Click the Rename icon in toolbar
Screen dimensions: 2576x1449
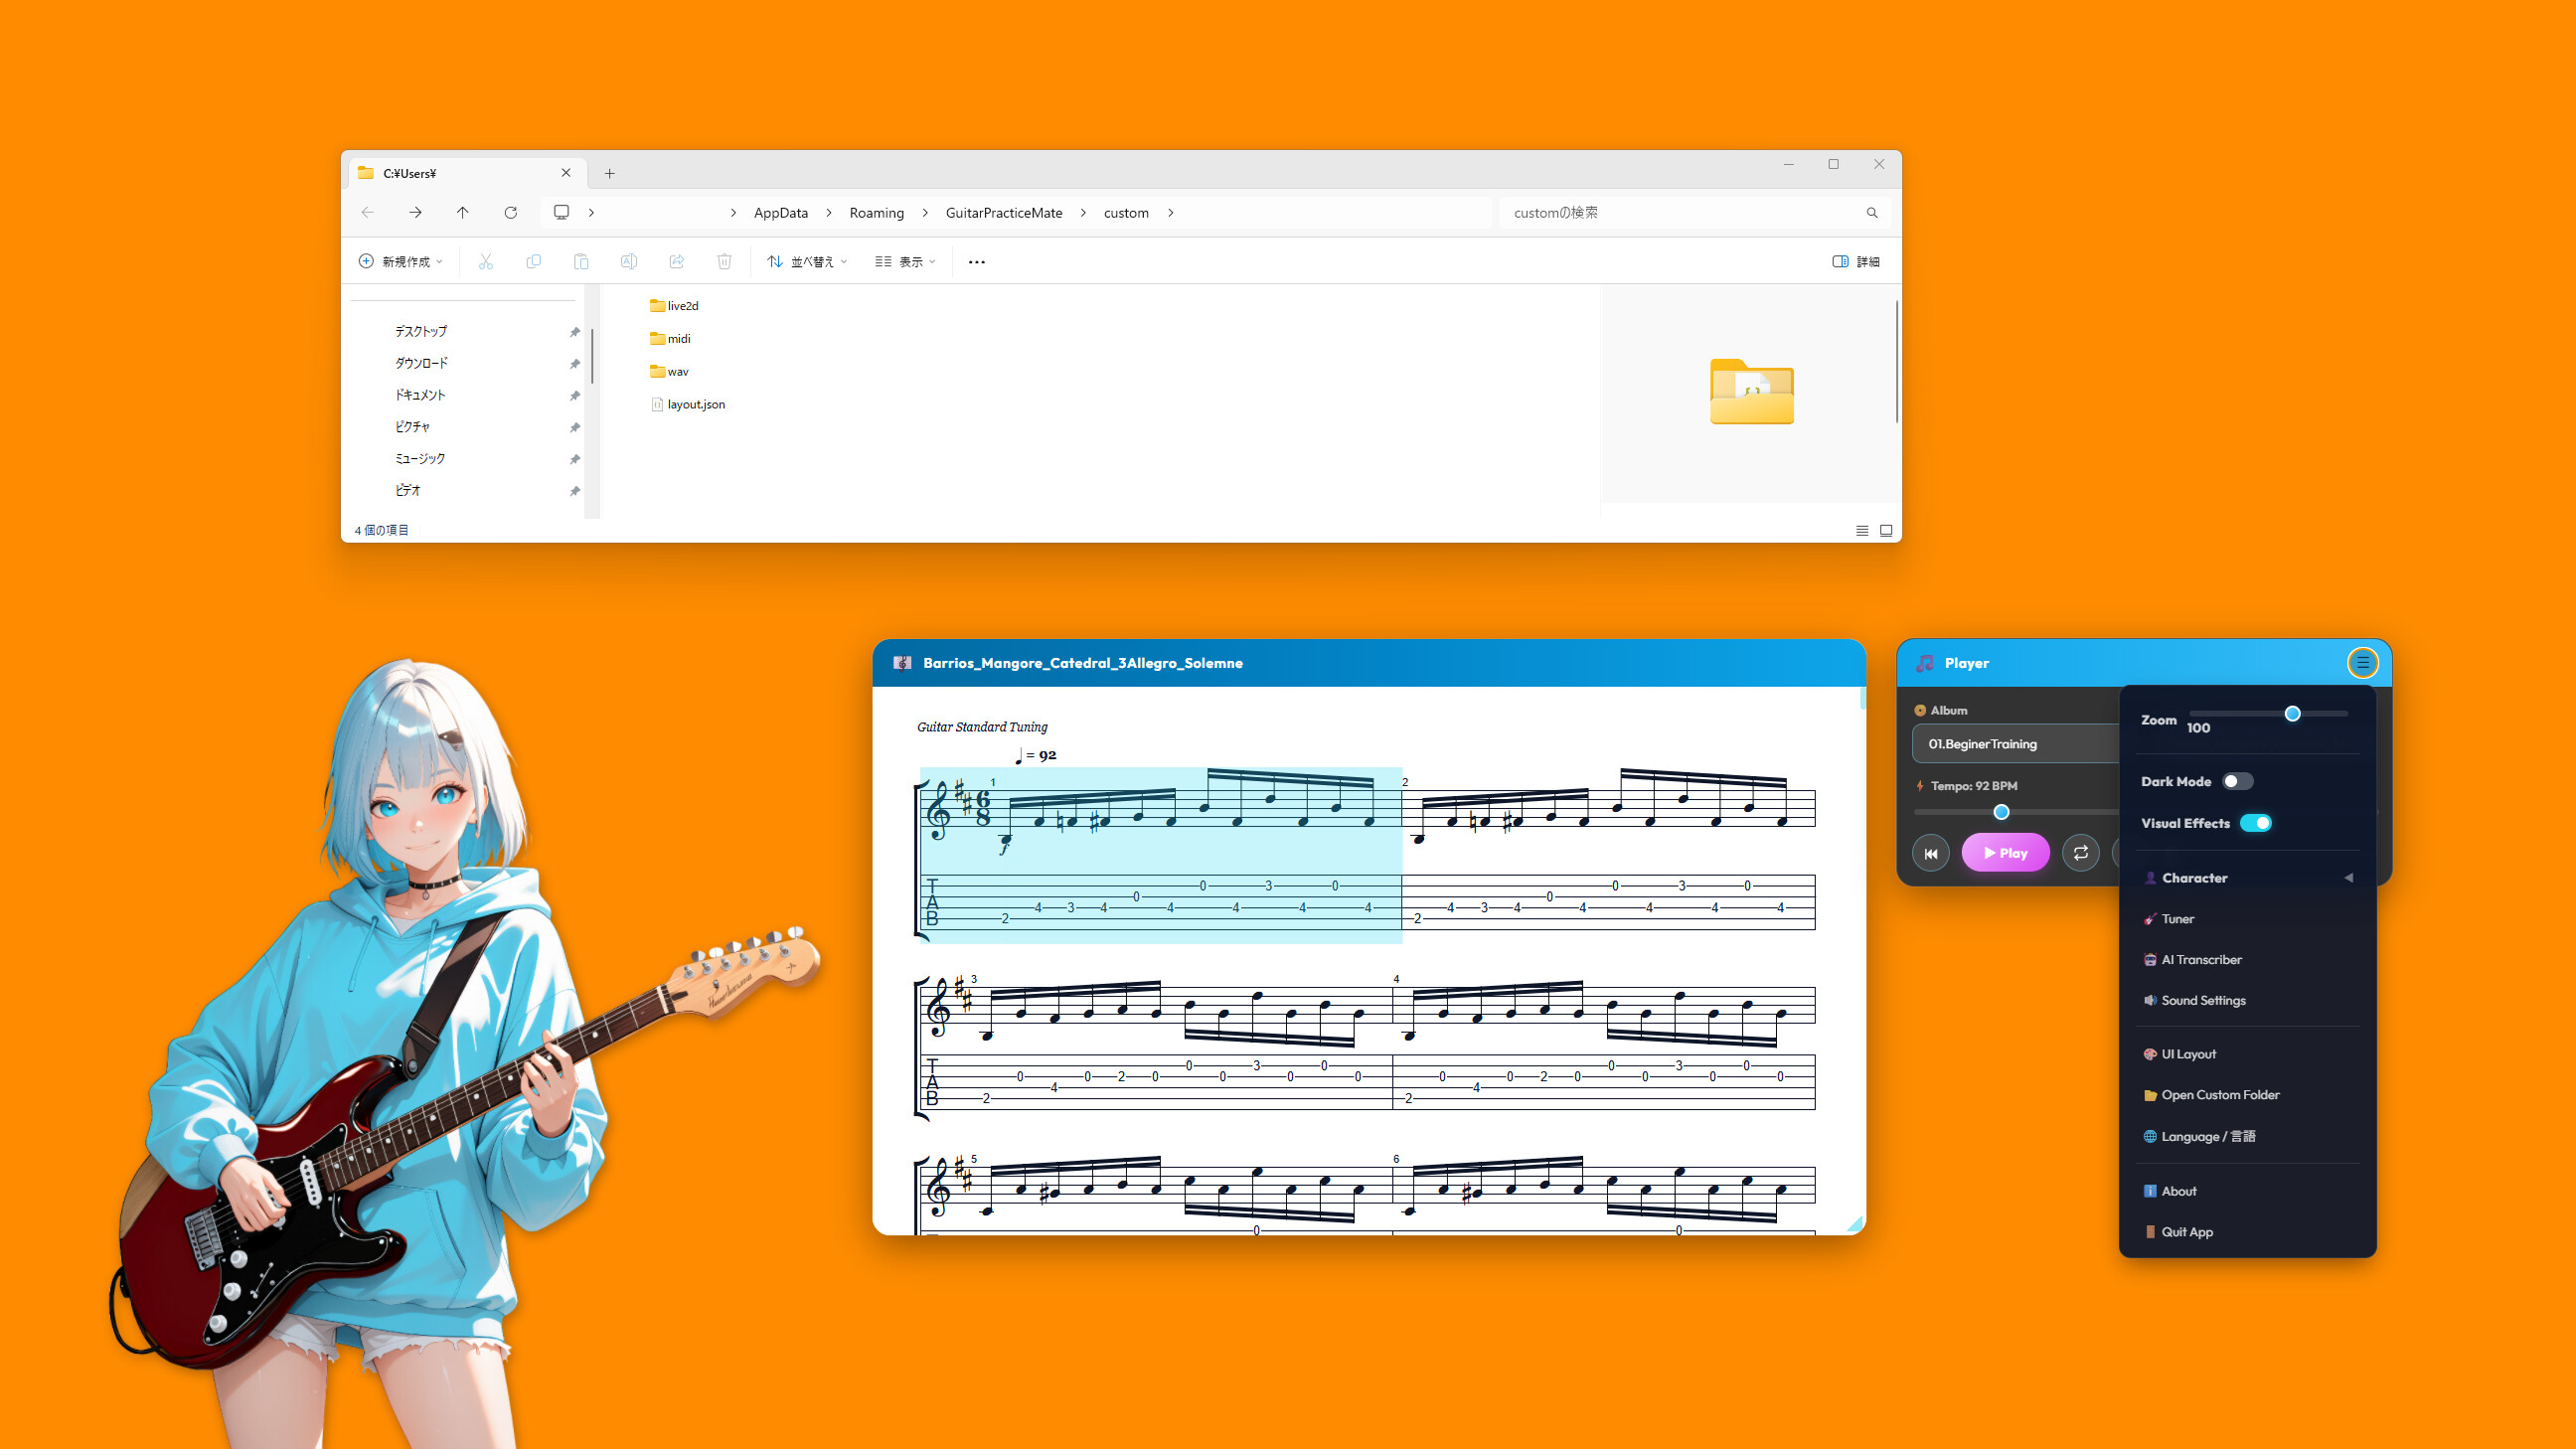pos(629,261)
